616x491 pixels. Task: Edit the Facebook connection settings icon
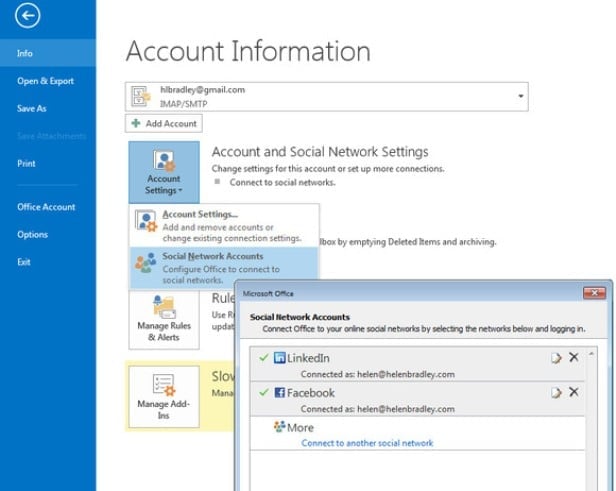pos(556,392)
